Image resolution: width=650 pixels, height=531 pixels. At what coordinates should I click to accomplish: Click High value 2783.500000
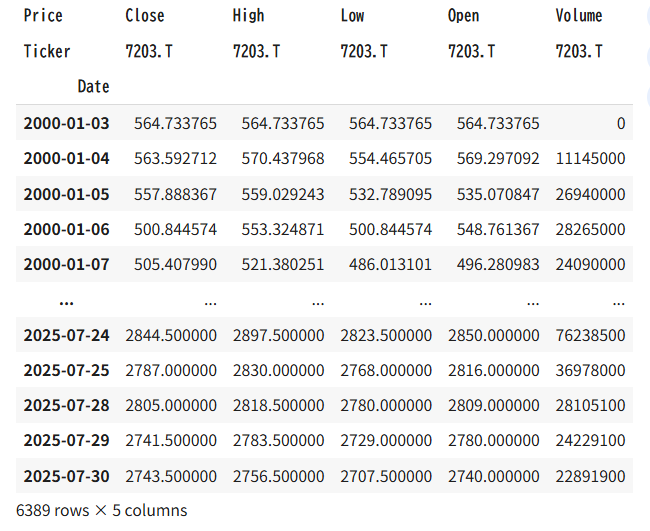click(279, 440)
